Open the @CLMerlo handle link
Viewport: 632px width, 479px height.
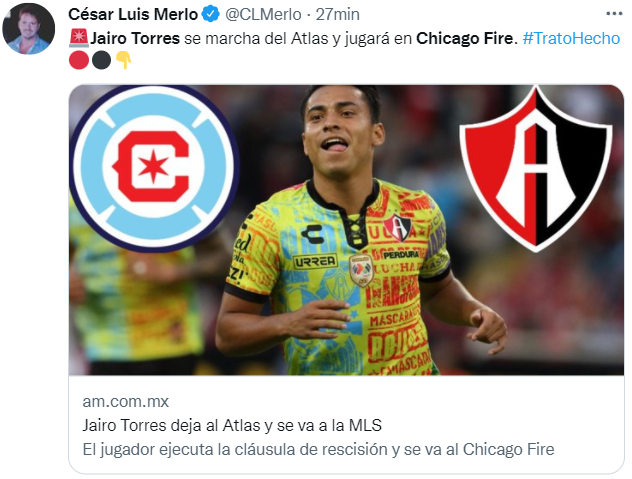tap(263, 15)
